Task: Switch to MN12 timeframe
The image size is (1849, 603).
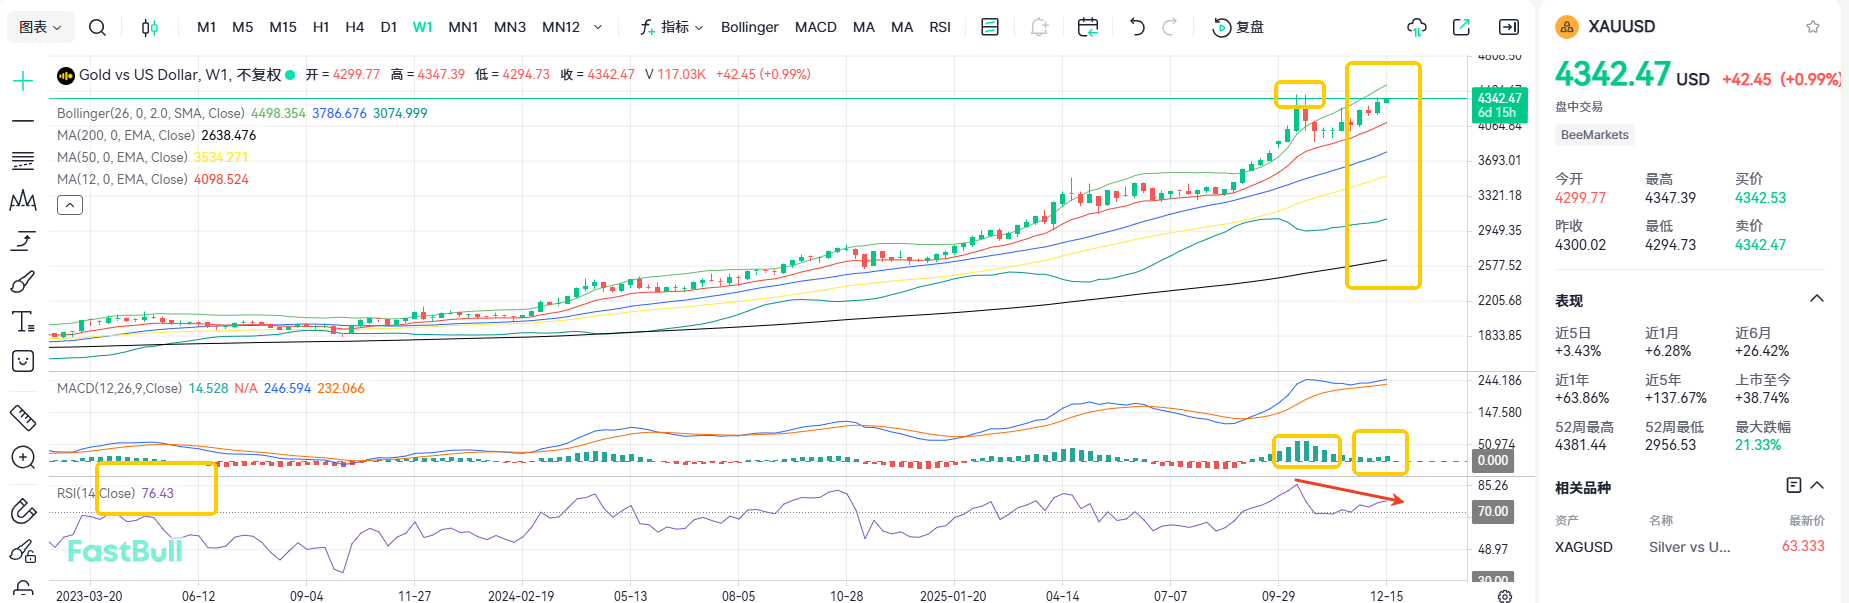Action: pos(561,27)
